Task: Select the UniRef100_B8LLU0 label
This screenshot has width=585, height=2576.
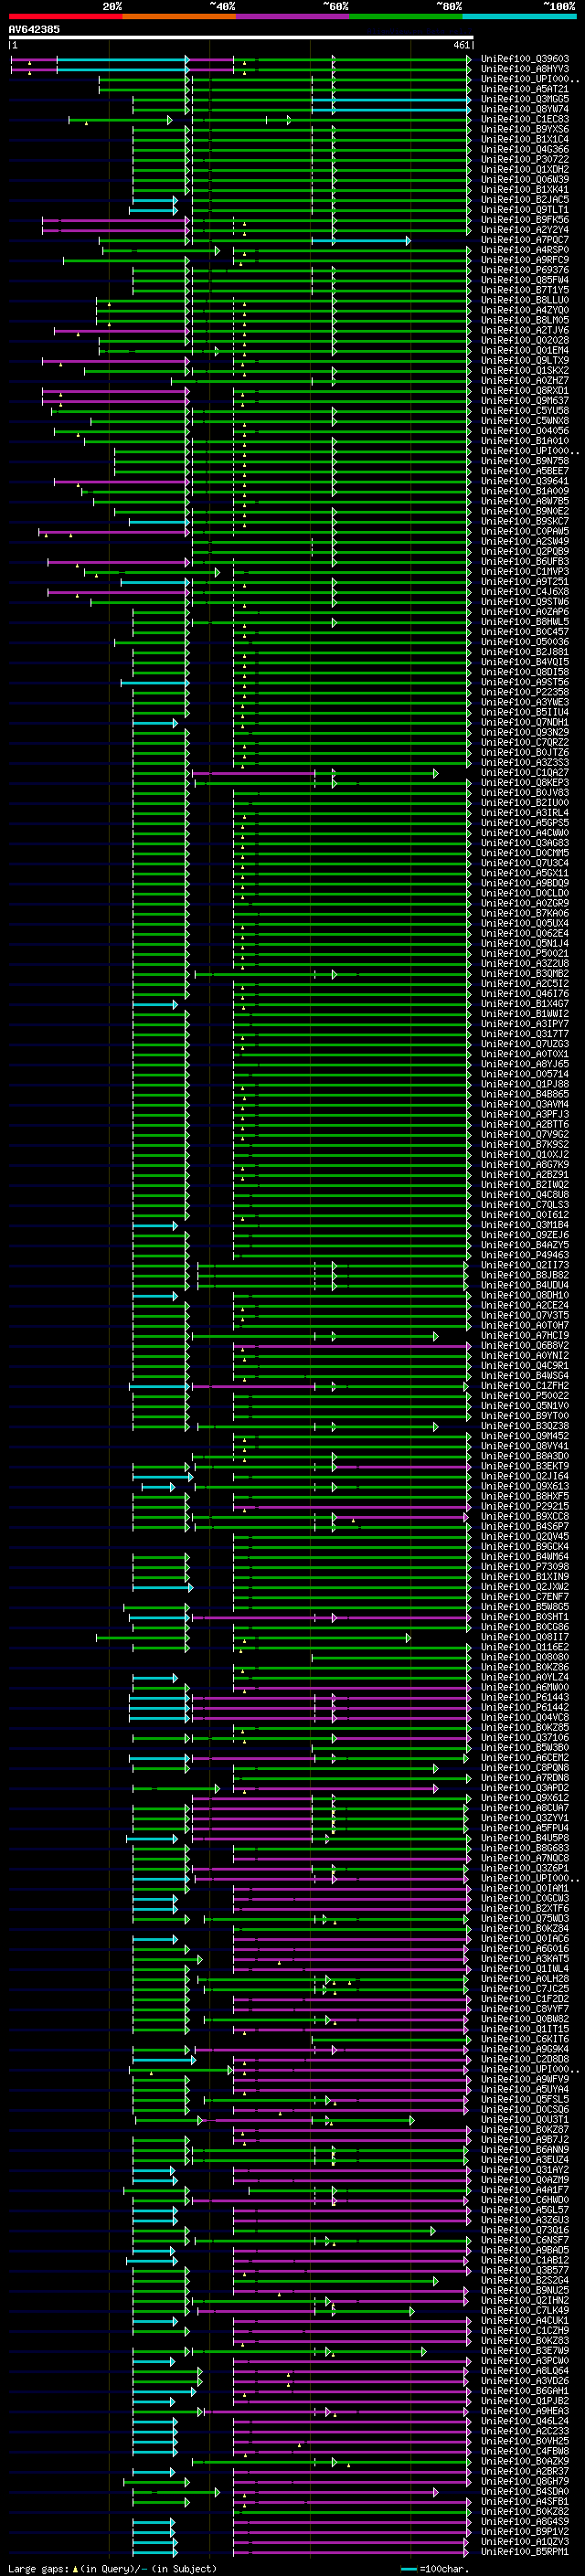Action: pos(525,300)
